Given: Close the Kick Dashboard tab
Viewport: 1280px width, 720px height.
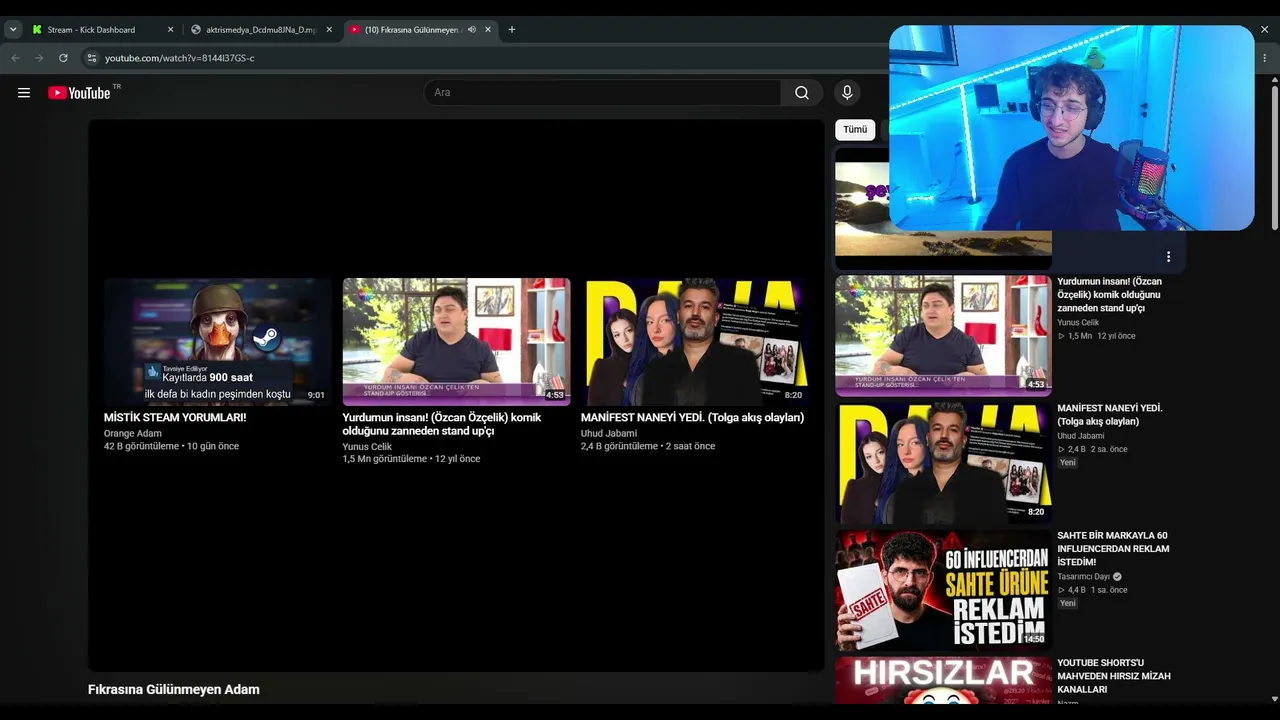Looking at the screenshot, I should pyautogui.click(x=170, y=30).
